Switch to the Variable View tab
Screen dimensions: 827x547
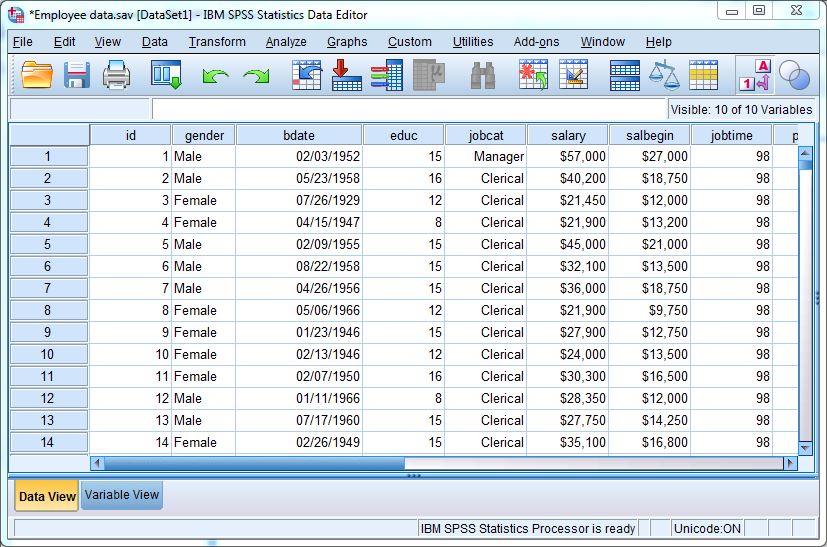(121, 495)
